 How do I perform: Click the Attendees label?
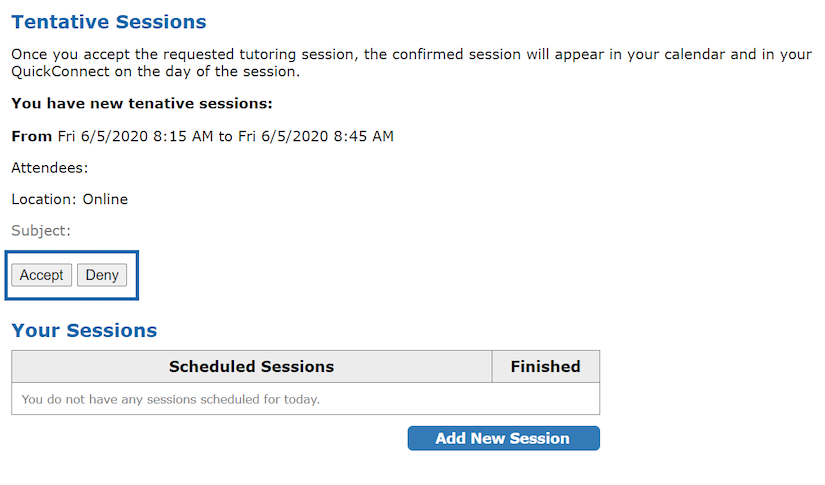click(x=49, y=168)
